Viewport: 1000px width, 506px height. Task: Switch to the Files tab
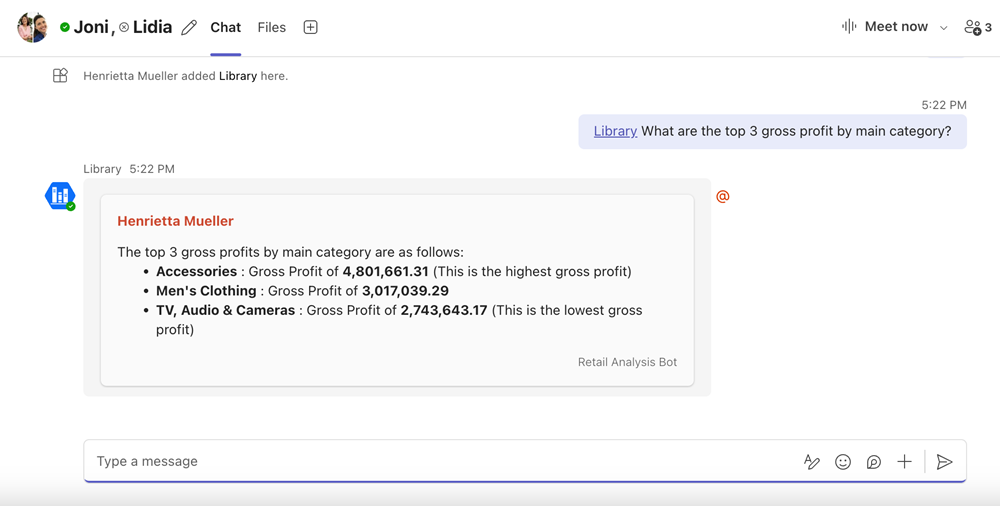271,28
